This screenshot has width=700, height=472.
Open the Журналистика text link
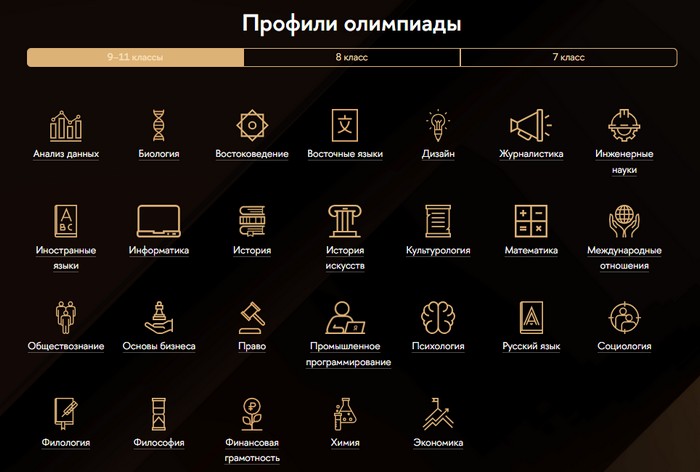531,154
